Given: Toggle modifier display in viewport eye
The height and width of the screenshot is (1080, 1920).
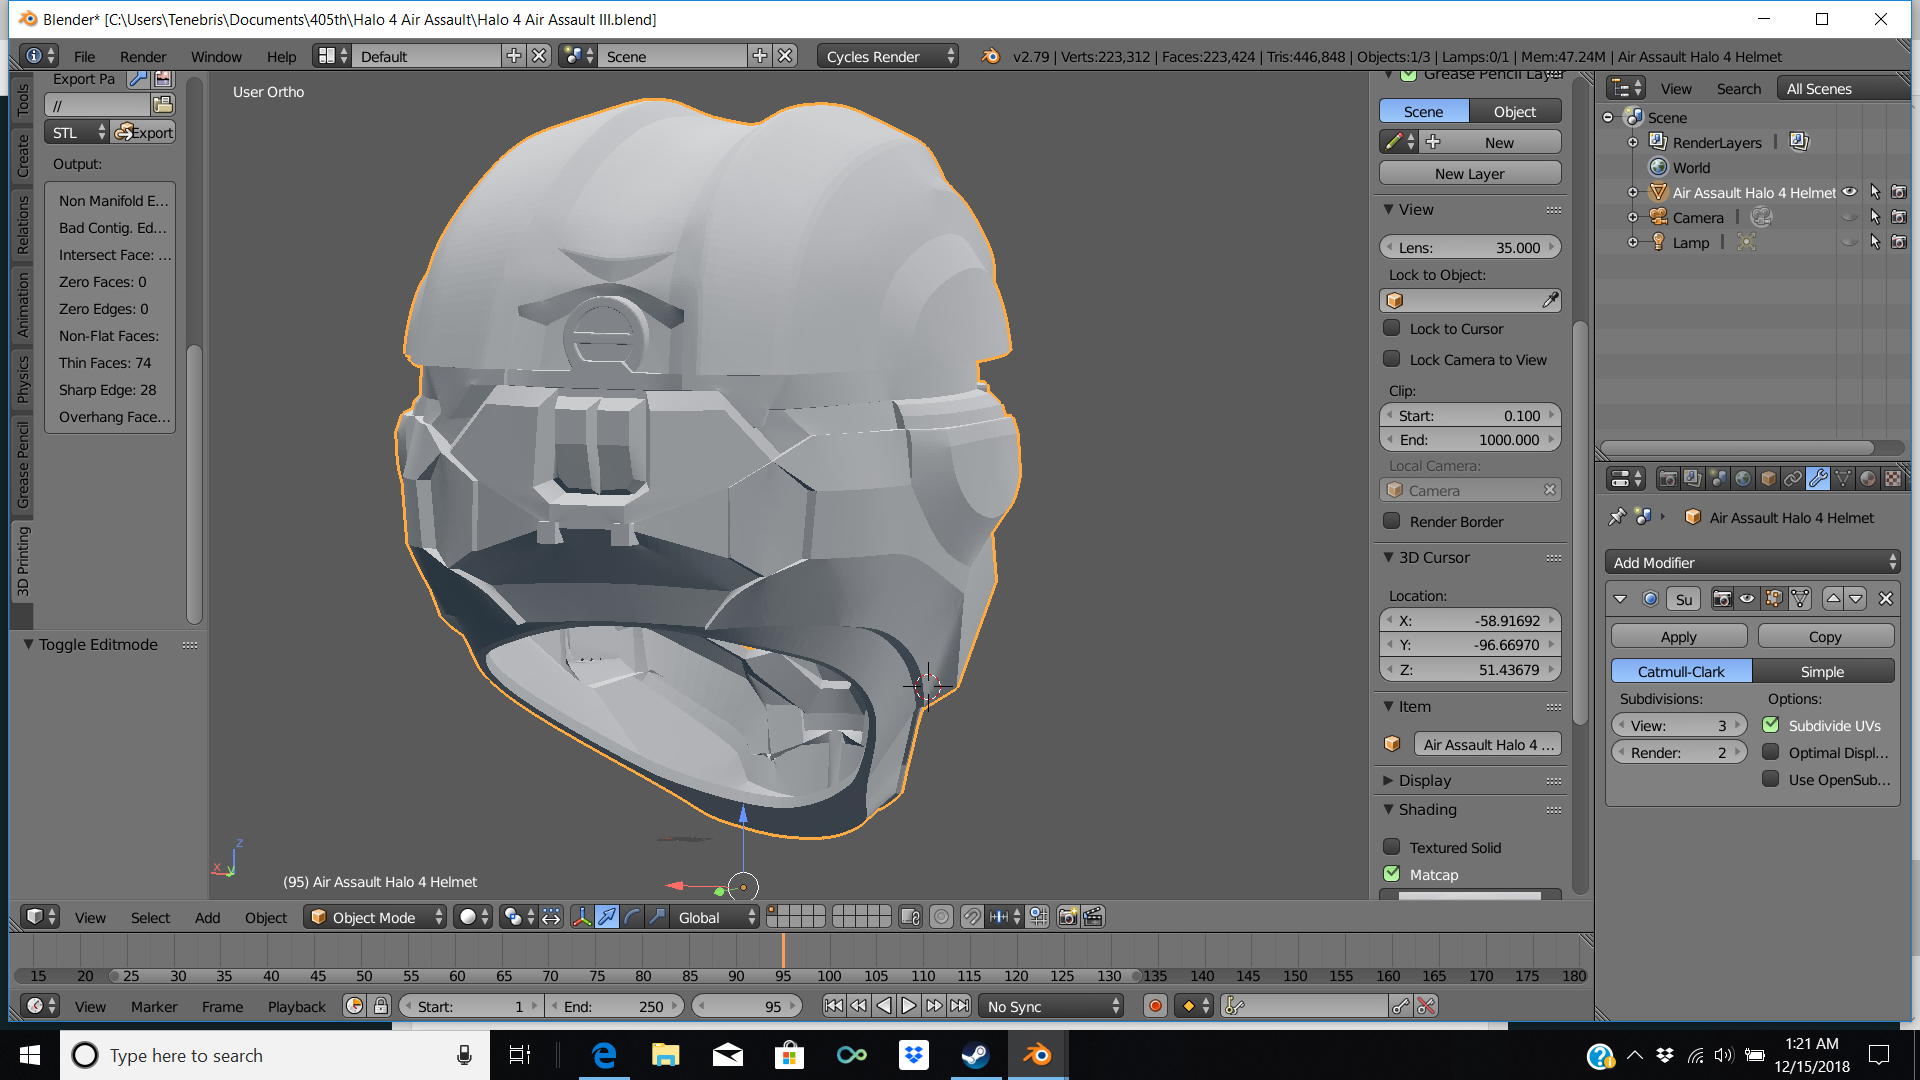Looking at the screenshot, I should point(1747,599).
